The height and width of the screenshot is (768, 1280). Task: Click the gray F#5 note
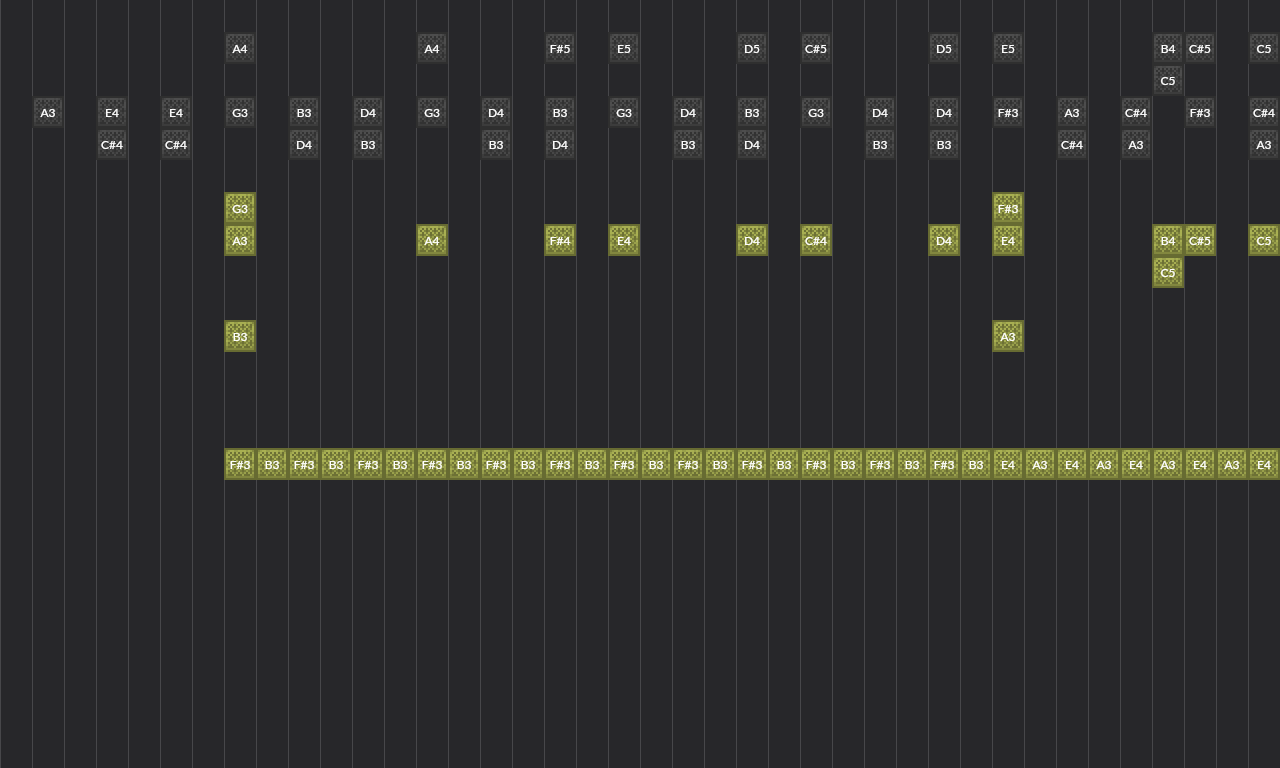[x=560, y=48]
